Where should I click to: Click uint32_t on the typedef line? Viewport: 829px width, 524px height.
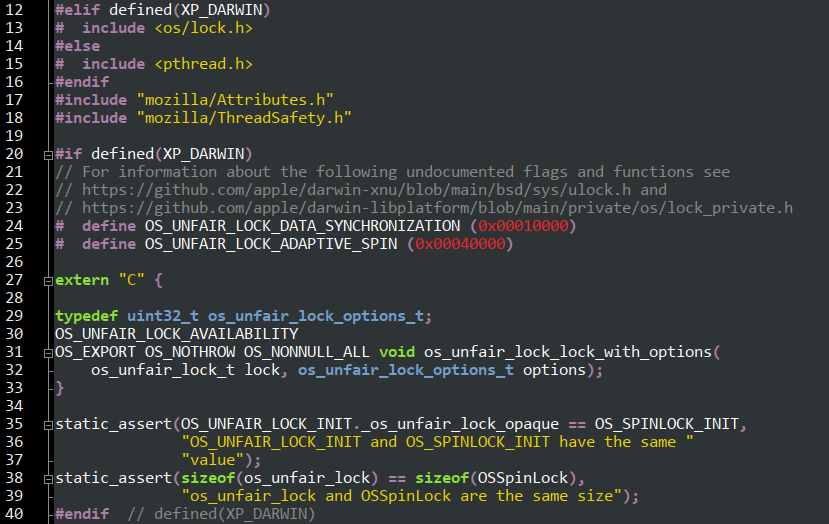(163, 316)
